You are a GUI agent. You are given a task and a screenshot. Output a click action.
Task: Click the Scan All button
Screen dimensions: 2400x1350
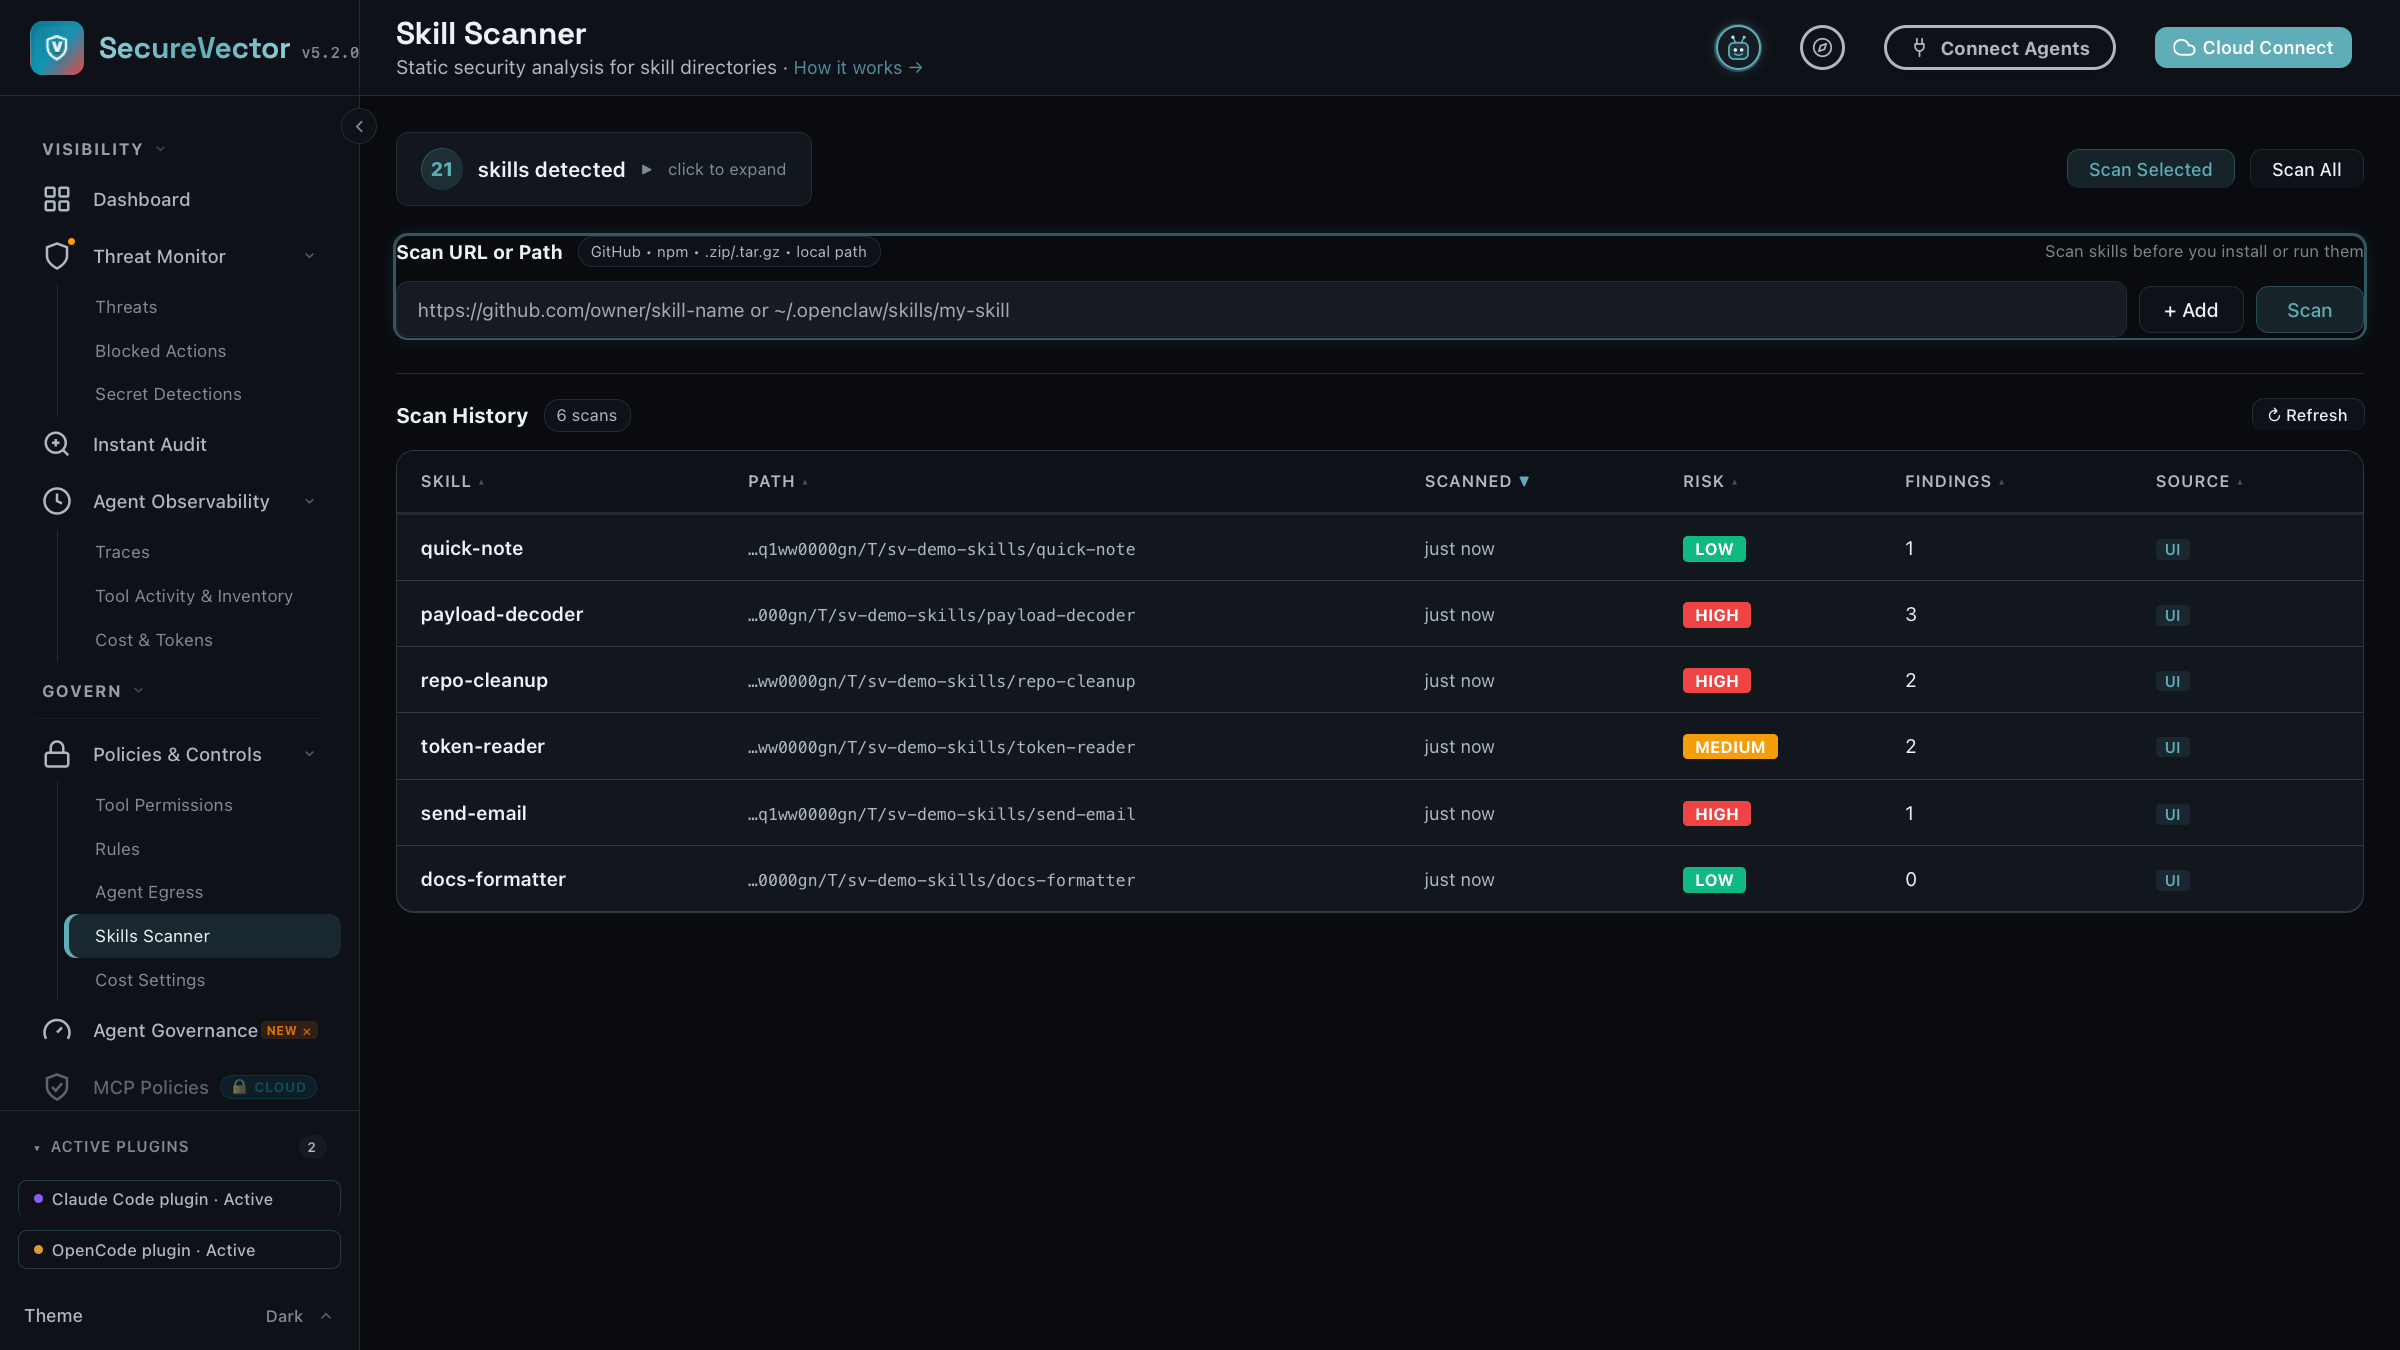[x=2306, y=169]
